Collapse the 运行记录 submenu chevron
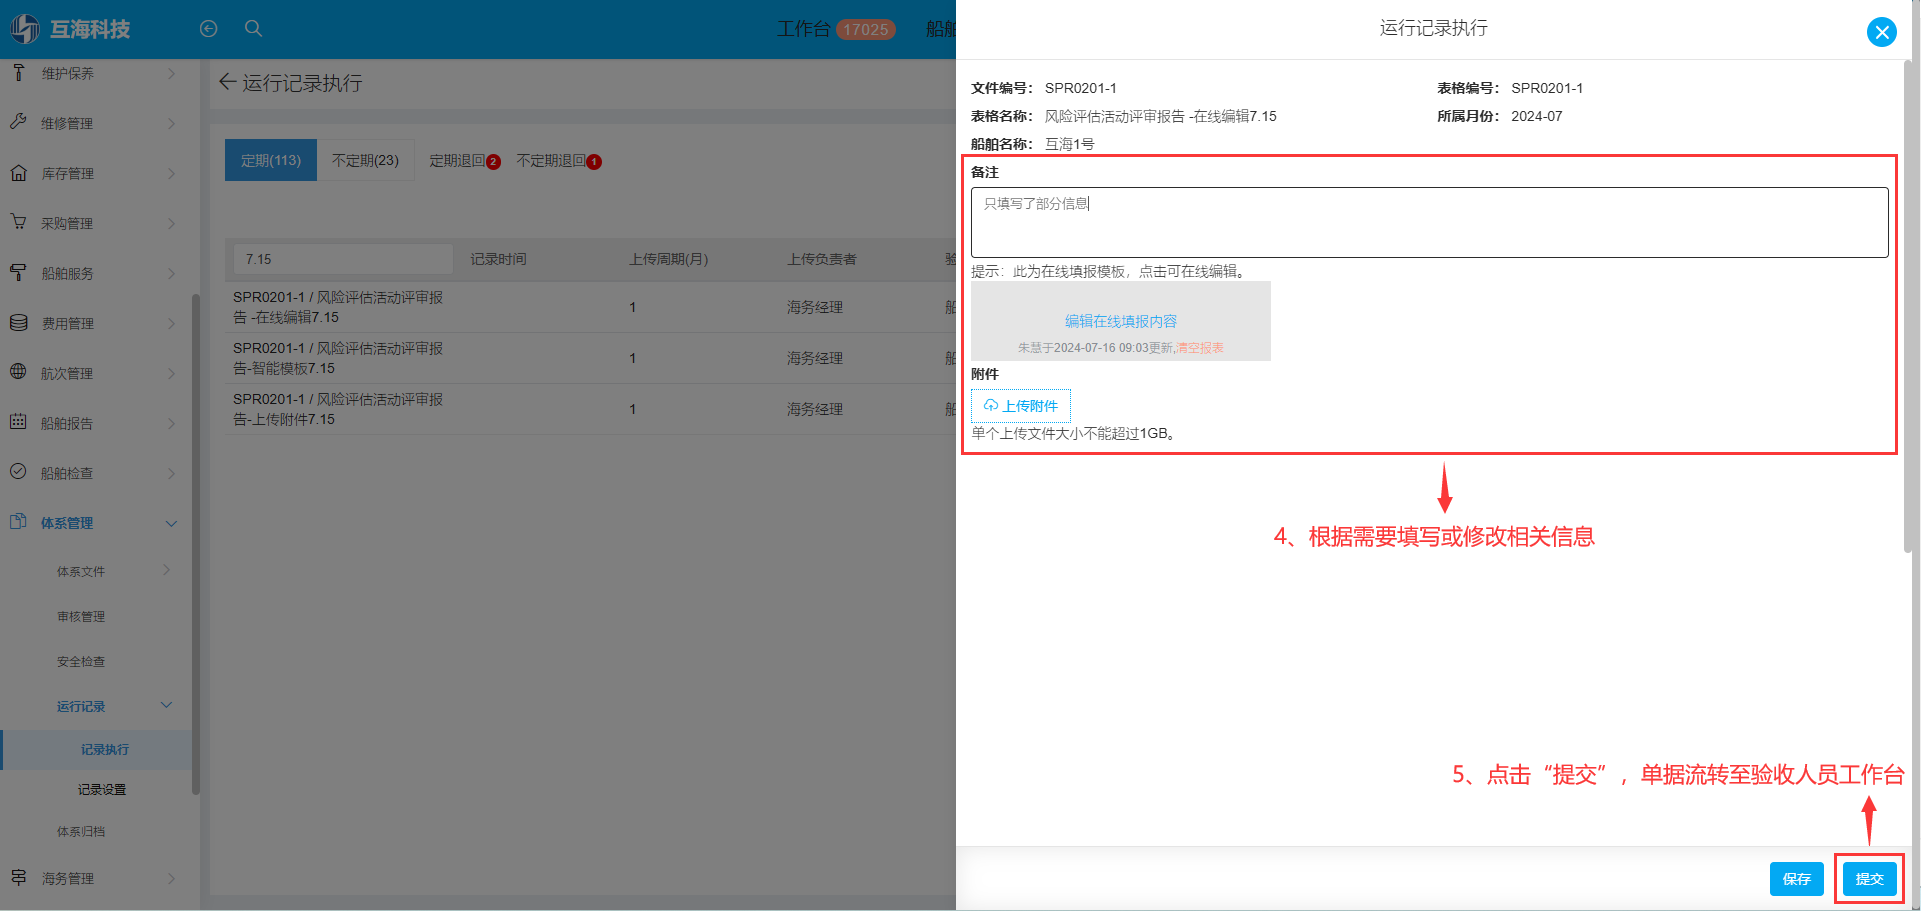The width and height of the screenshot is (1921, 911). (166, 705)
